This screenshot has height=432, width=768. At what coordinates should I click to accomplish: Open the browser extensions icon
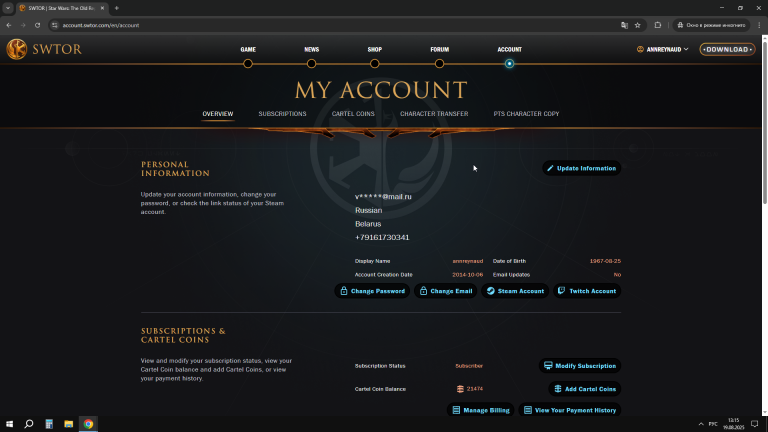658,25
